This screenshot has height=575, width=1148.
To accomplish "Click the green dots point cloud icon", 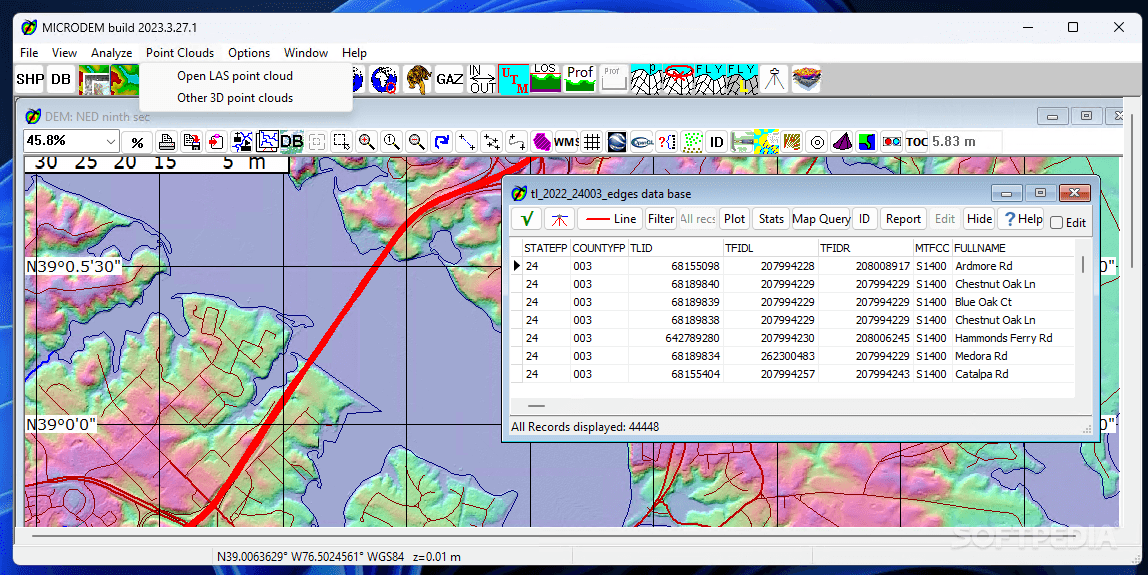I will 692,141.
